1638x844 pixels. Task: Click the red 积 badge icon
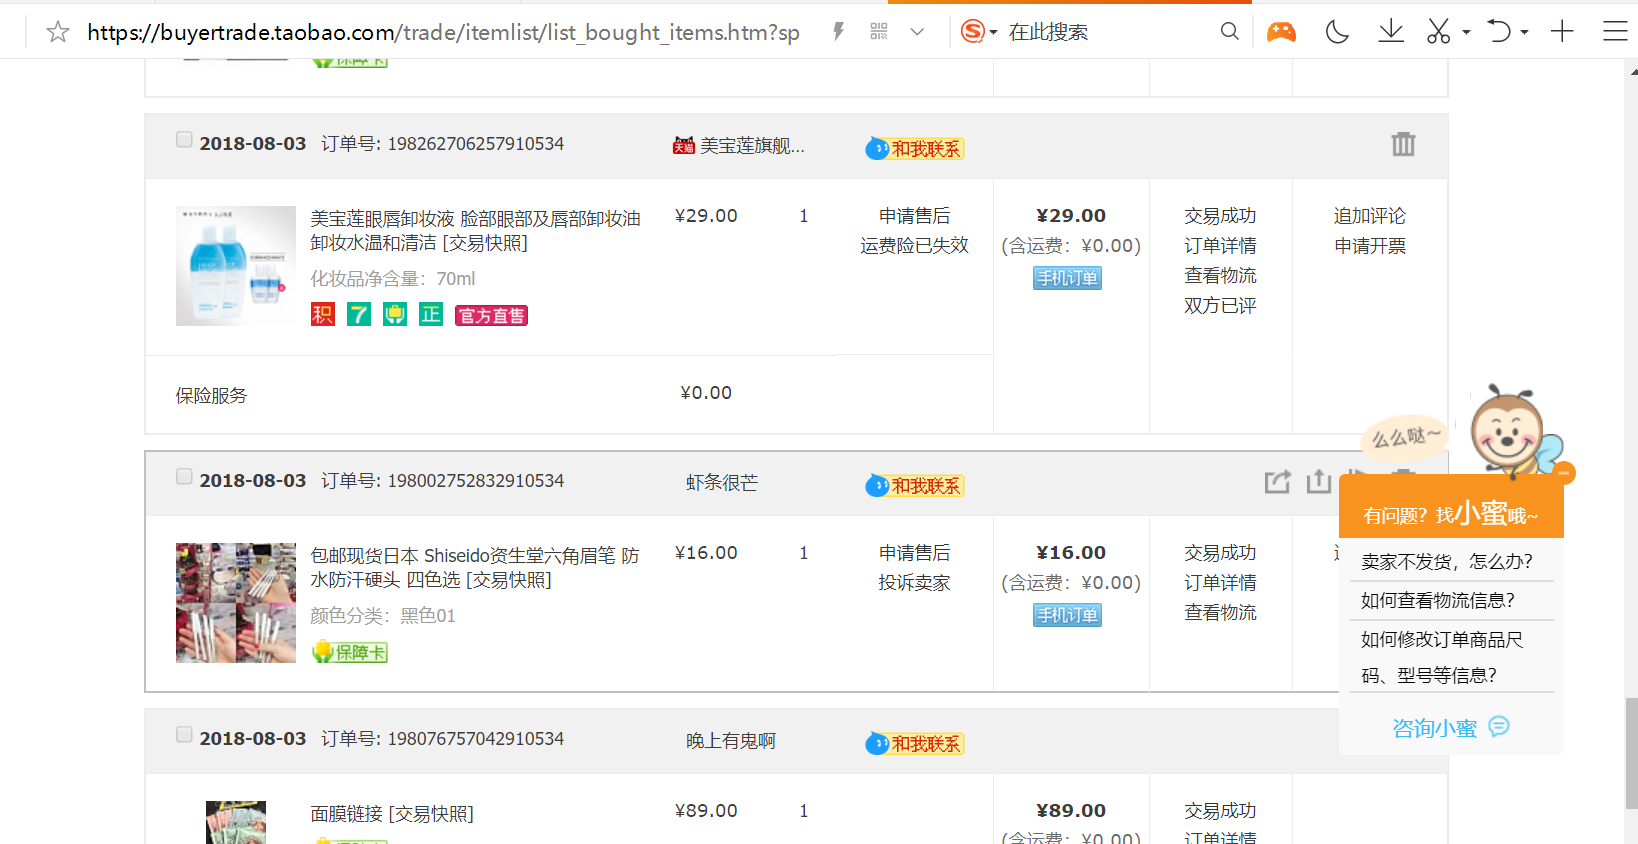pos(322,315)
